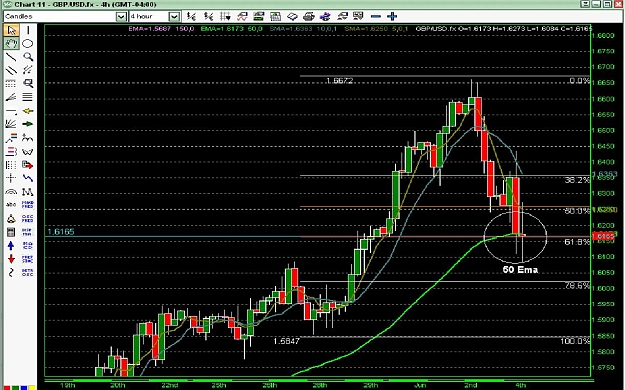Select the trend line tool
The height and width of the screenshot is (390, 625).
point(11,57)
